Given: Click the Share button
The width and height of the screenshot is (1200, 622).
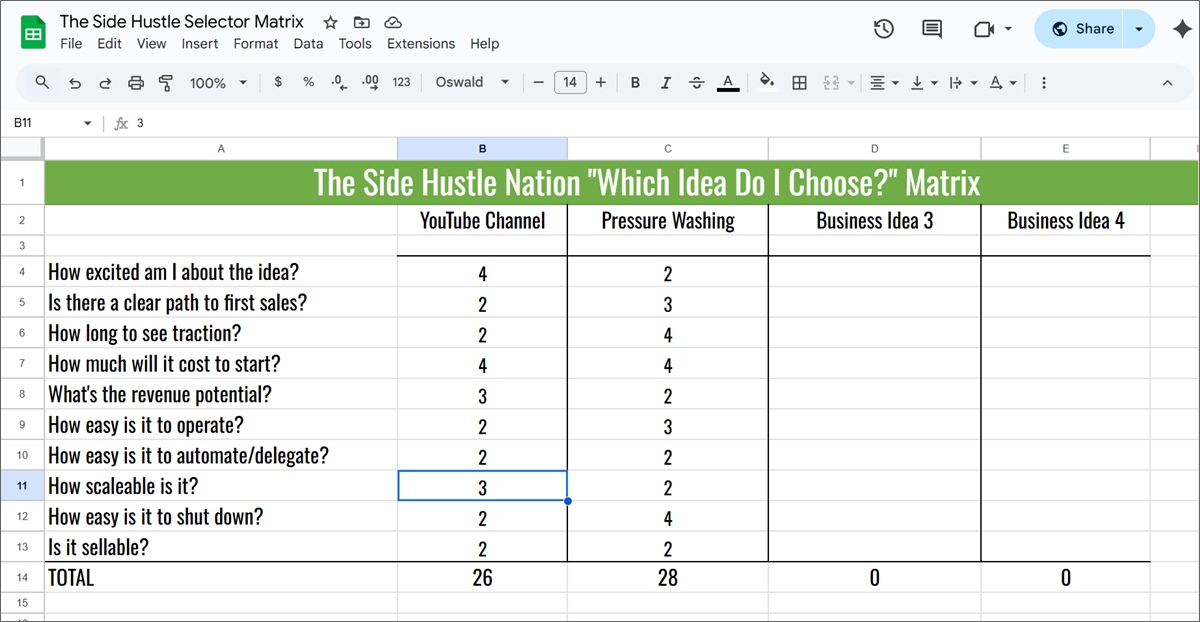Looking at the screenshot, I should click(1080, 29).
